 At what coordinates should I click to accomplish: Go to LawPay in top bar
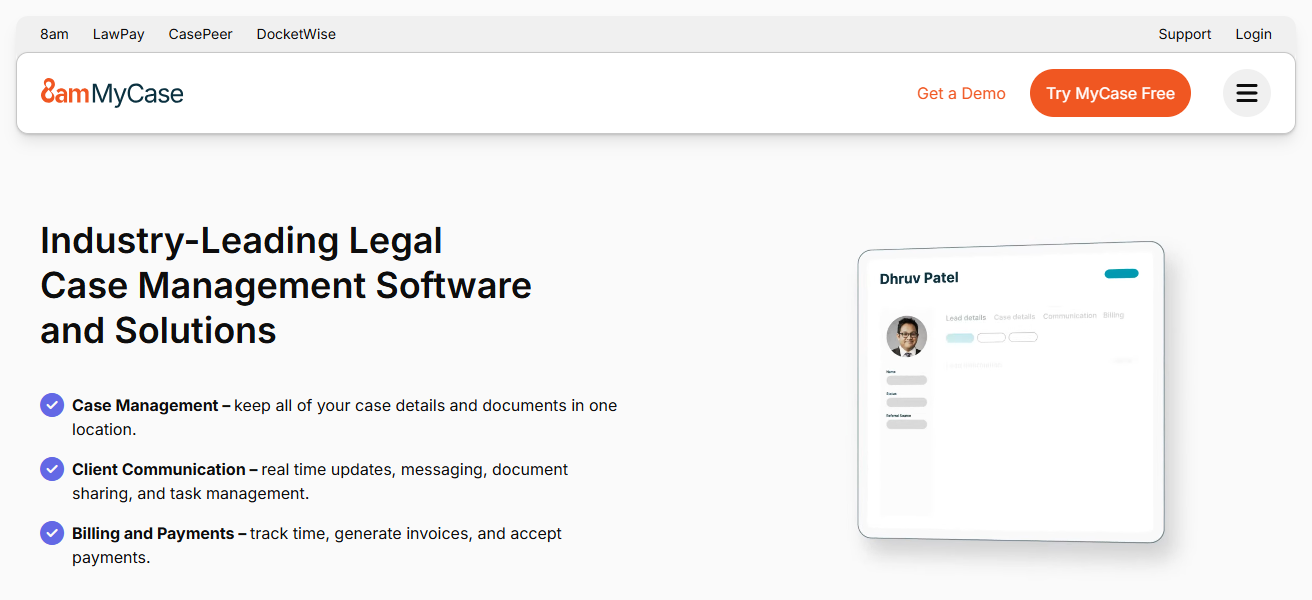pyautogui.click(x=118, y=34)
